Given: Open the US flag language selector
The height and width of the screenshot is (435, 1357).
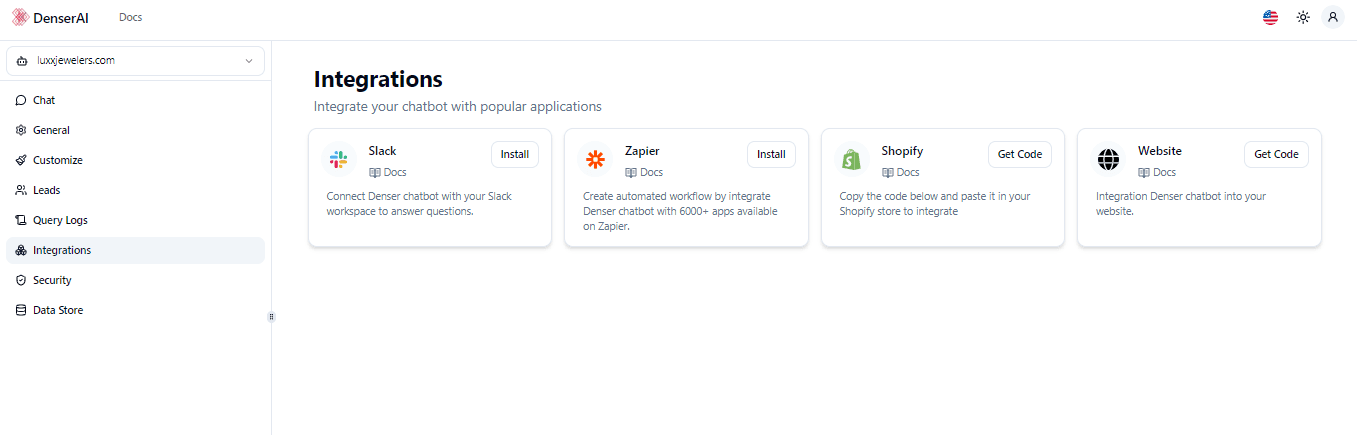Looking at the screenshot, I should click(x=1270, y=17).
